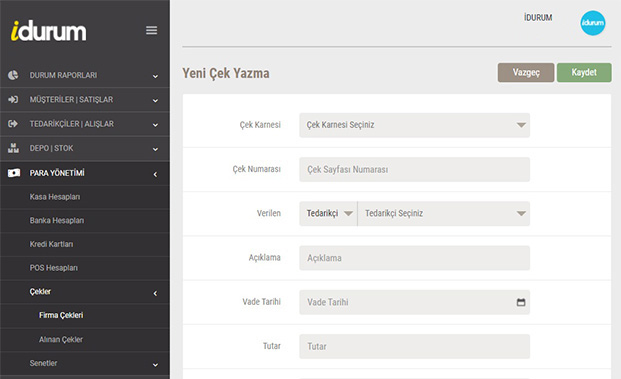Click the exit arrow icon beside Tedarikçiler | Alışlar
The image size is (621, 379).
(x=13, y=124)
